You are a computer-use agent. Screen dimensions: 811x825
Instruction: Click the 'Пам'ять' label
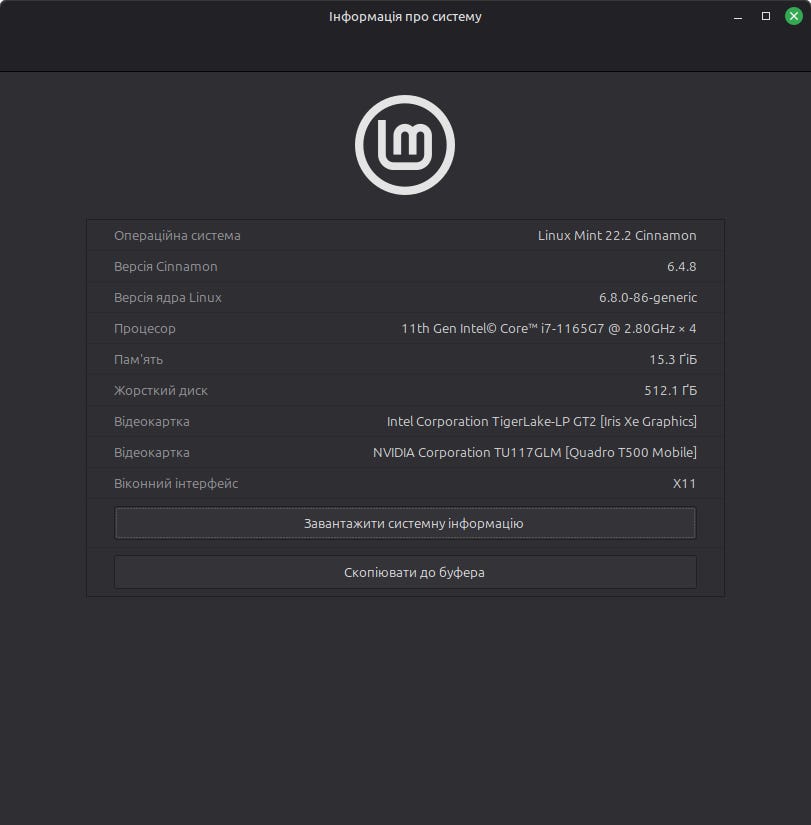tap(138, 359)
